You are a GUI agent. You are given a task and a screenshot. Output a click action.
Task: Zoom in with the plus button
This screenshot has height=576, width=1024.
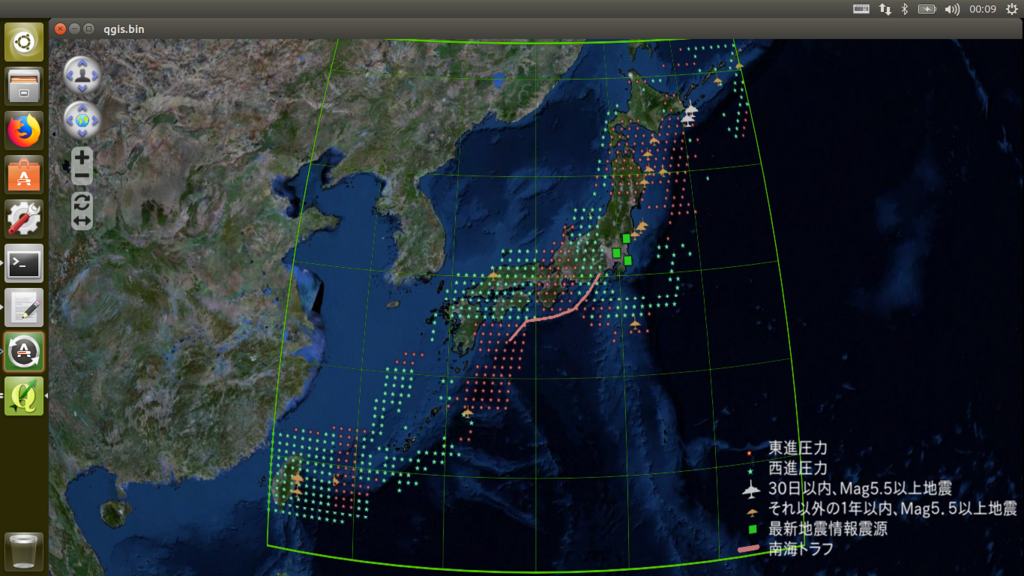coord(82,157)
